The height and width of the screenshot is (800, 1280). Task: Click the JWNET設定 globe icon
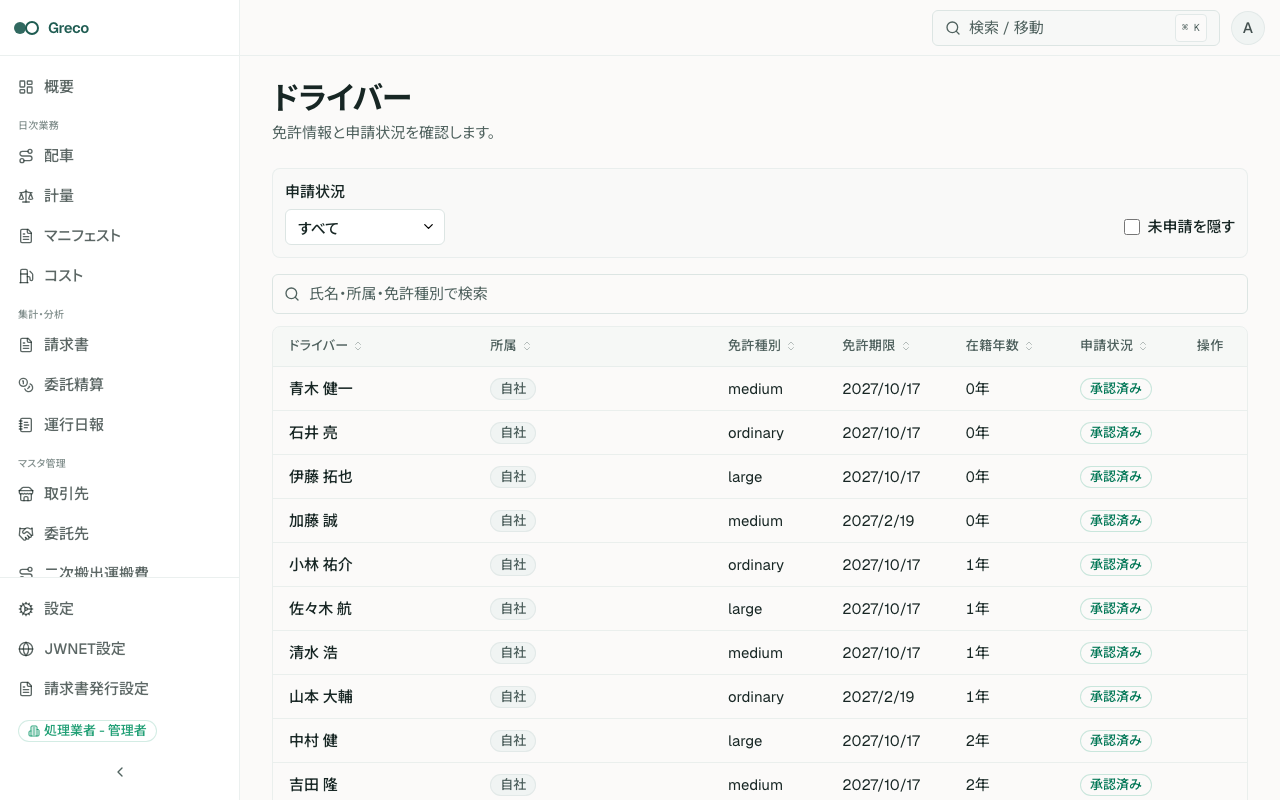26,649
